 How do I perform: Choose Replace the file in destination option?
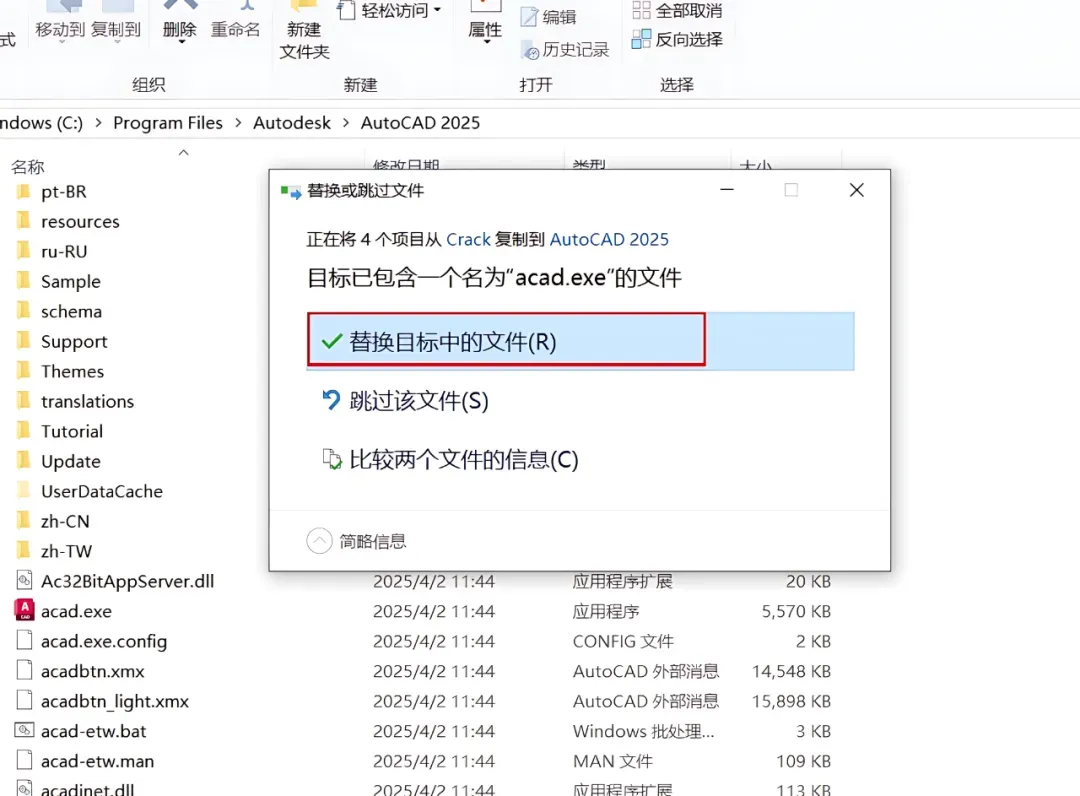coord(580,342)
